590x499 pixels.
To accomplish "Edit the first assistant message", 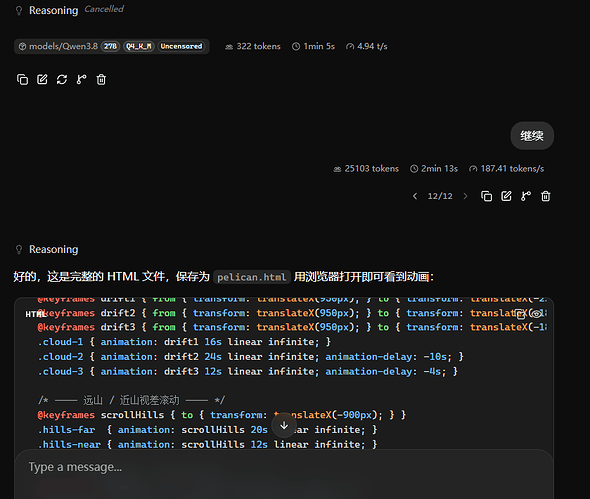I will click(x=42, y=79).
